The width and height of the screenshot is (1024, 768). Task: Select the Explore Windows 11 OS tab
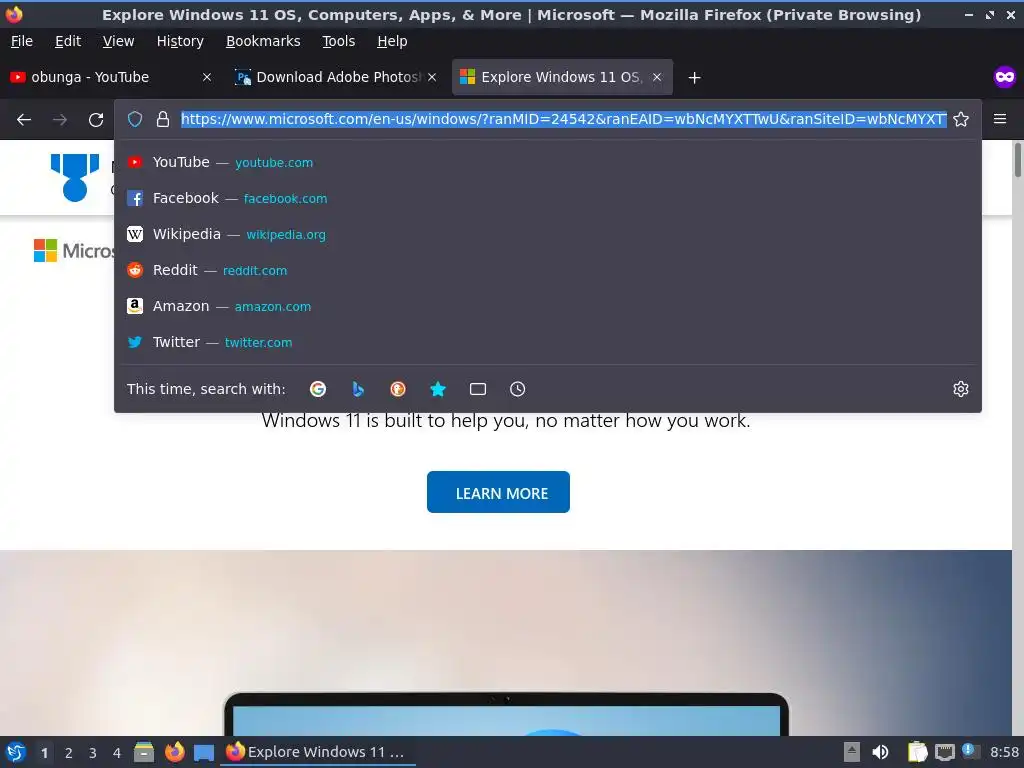coord(562,77)
